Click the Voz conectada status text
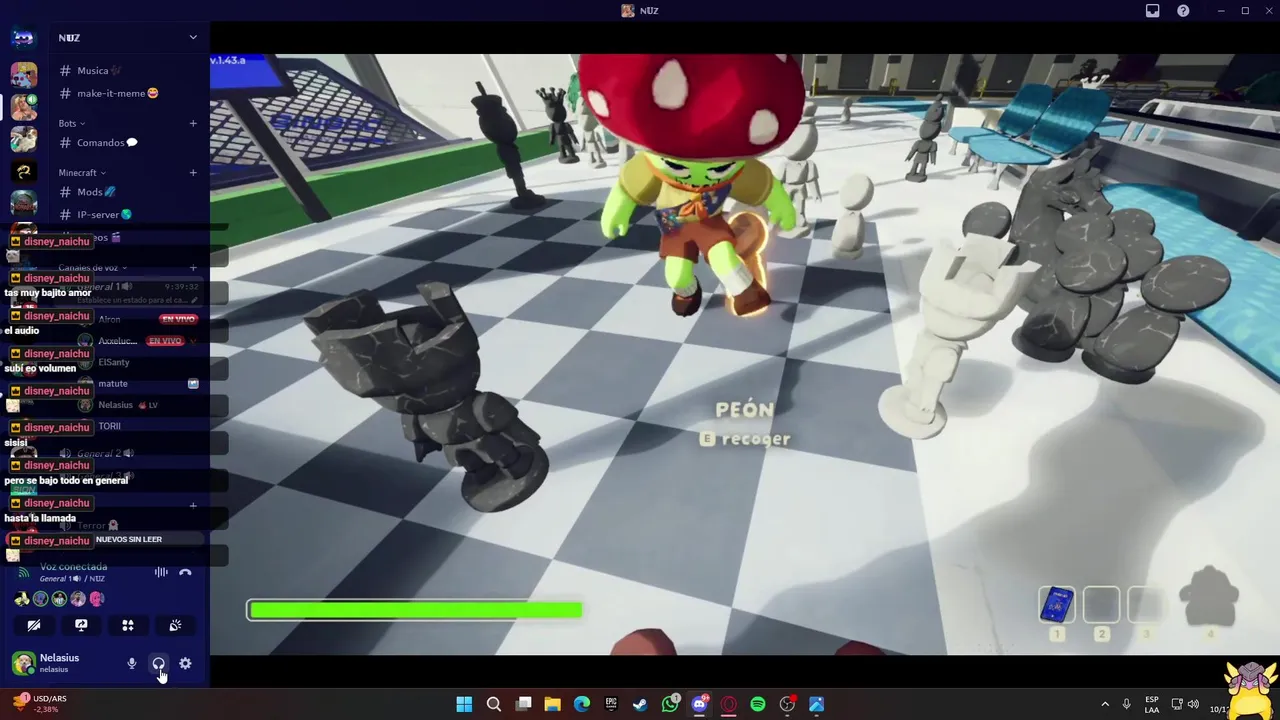 (73, 567)
